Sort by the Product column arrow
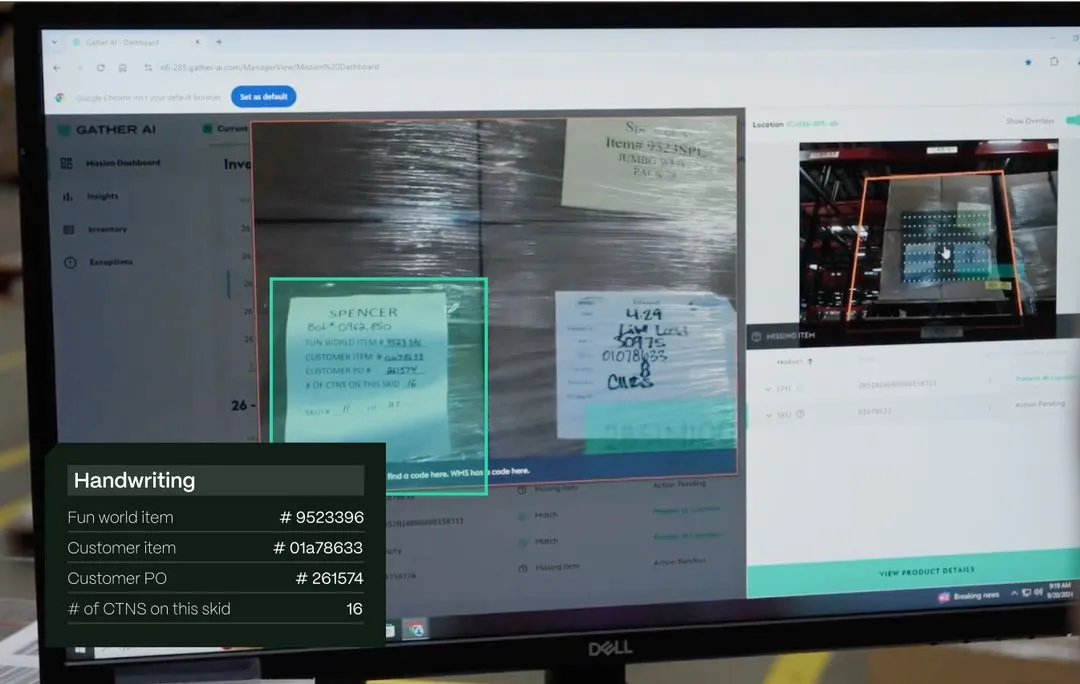 click(x=810, y=361)
